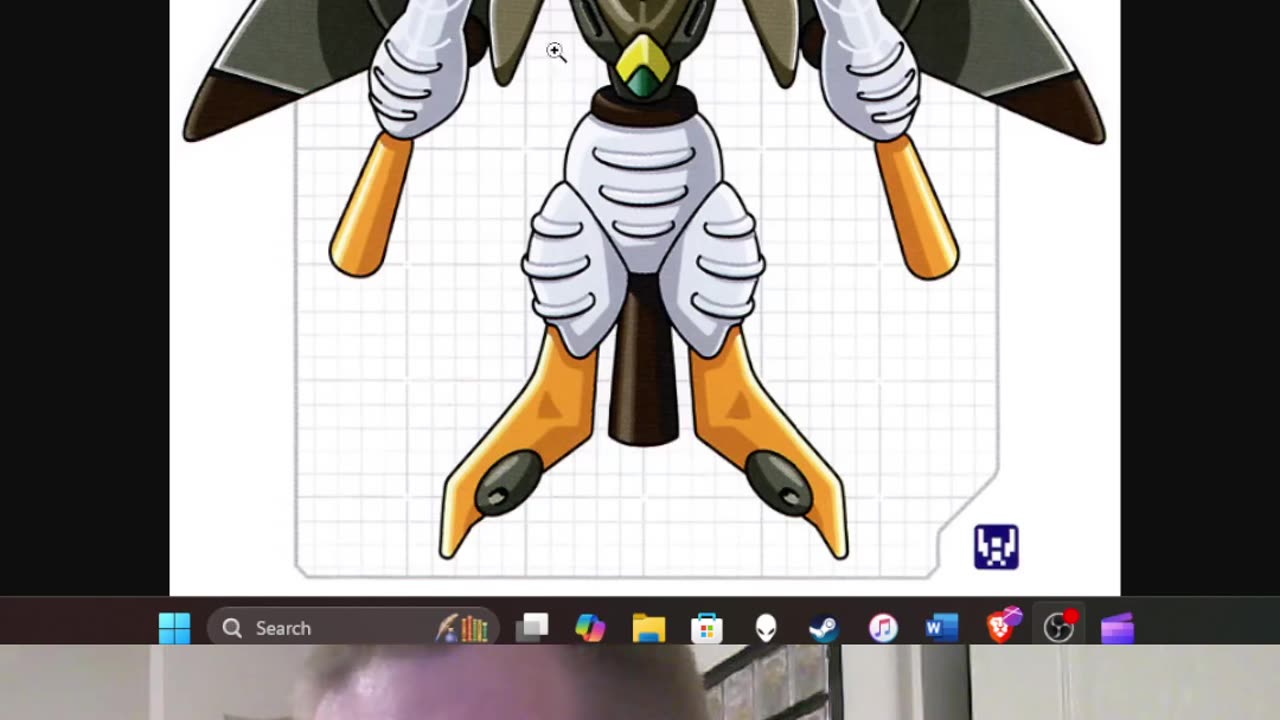Switch to Brave browser in taskbar
This screenshot has width=1280, height=720.
coord(1002,626)
